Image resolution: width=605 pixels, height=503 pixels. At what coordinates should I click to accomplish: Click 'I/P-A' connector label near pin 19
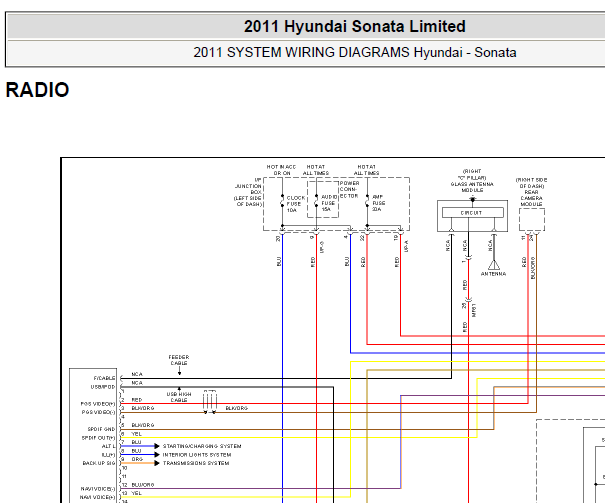click(x=406, y=246)
